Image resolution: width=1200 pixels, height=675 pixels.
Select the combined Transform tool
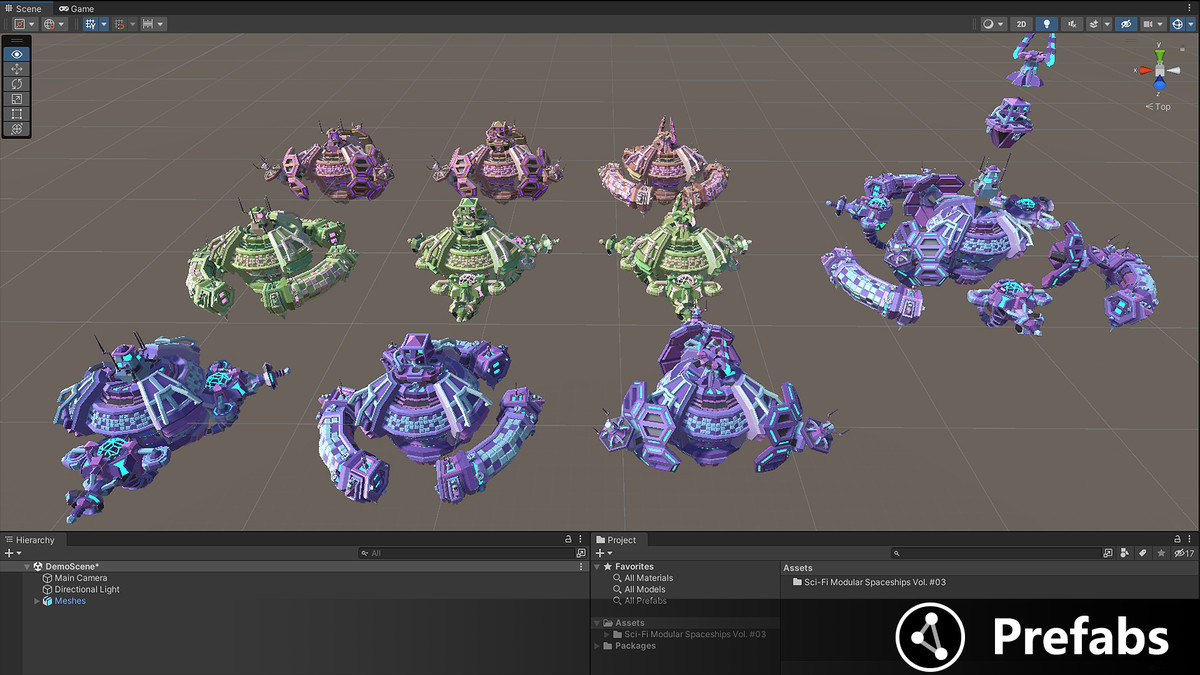pos(17,129)
